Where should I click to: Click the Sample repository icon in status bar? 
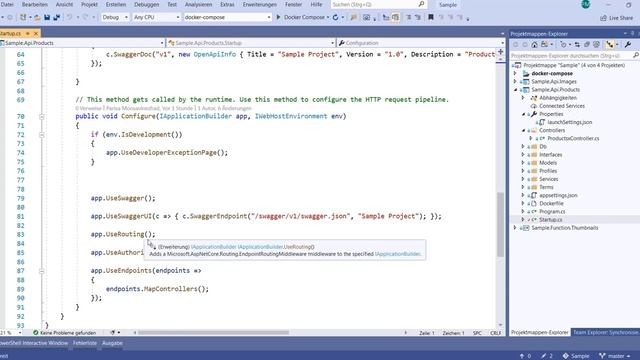tap(565, 356)
